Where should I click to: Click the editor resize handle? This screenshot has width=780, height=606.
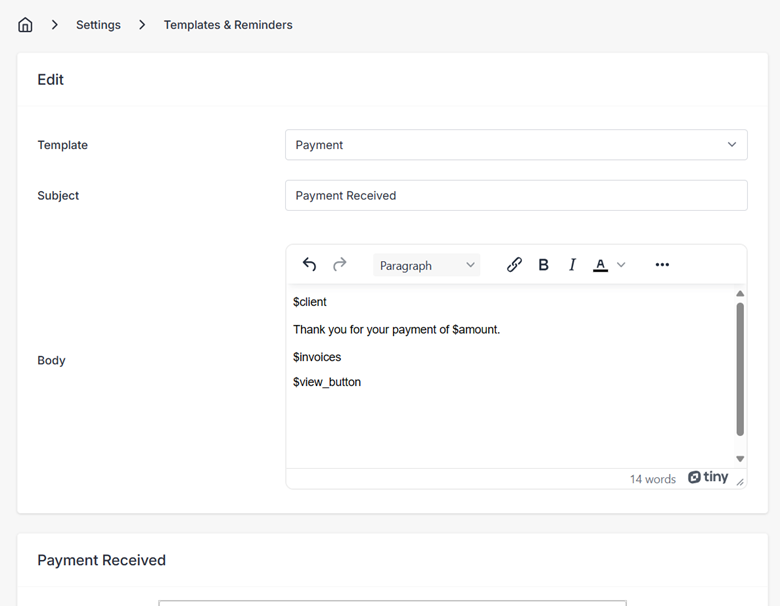(740, 481)
